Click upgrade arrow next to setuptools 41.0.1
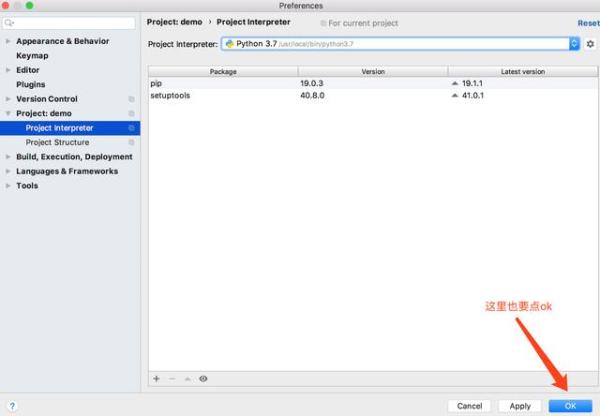The image size is (600, 416). (455, 95)
